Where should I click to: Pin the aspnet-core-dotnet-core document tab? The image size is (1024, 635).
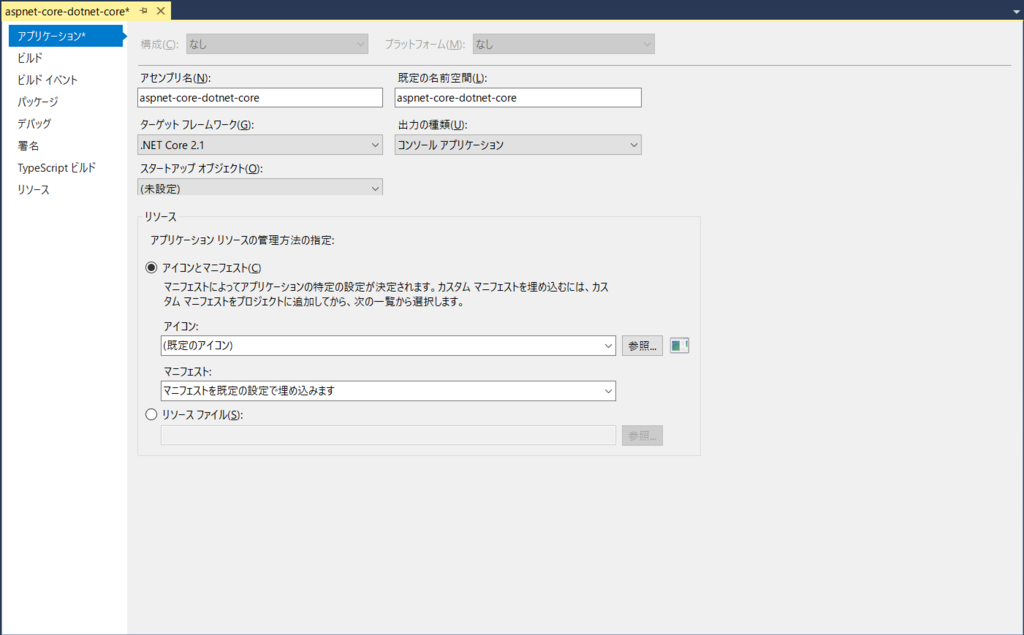pos(144,11)
